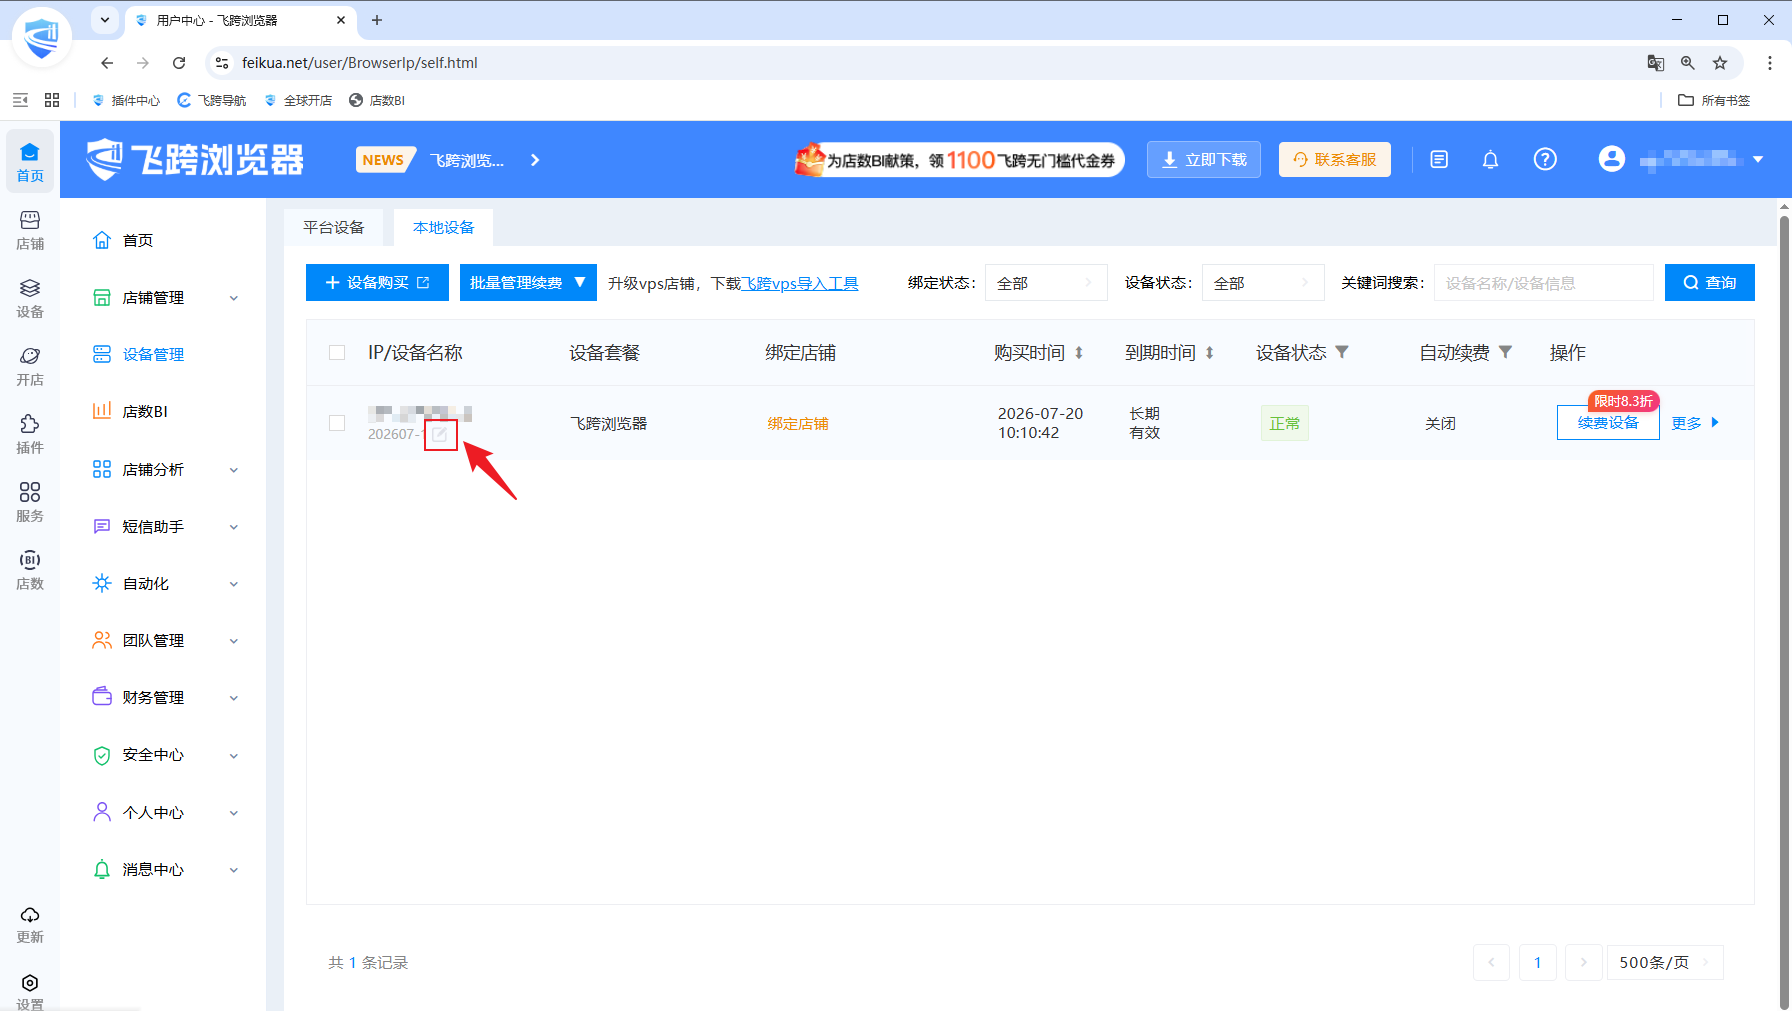Click the voucher promotion banner
Screen dimensions: 1792x1011
[959, 160]
